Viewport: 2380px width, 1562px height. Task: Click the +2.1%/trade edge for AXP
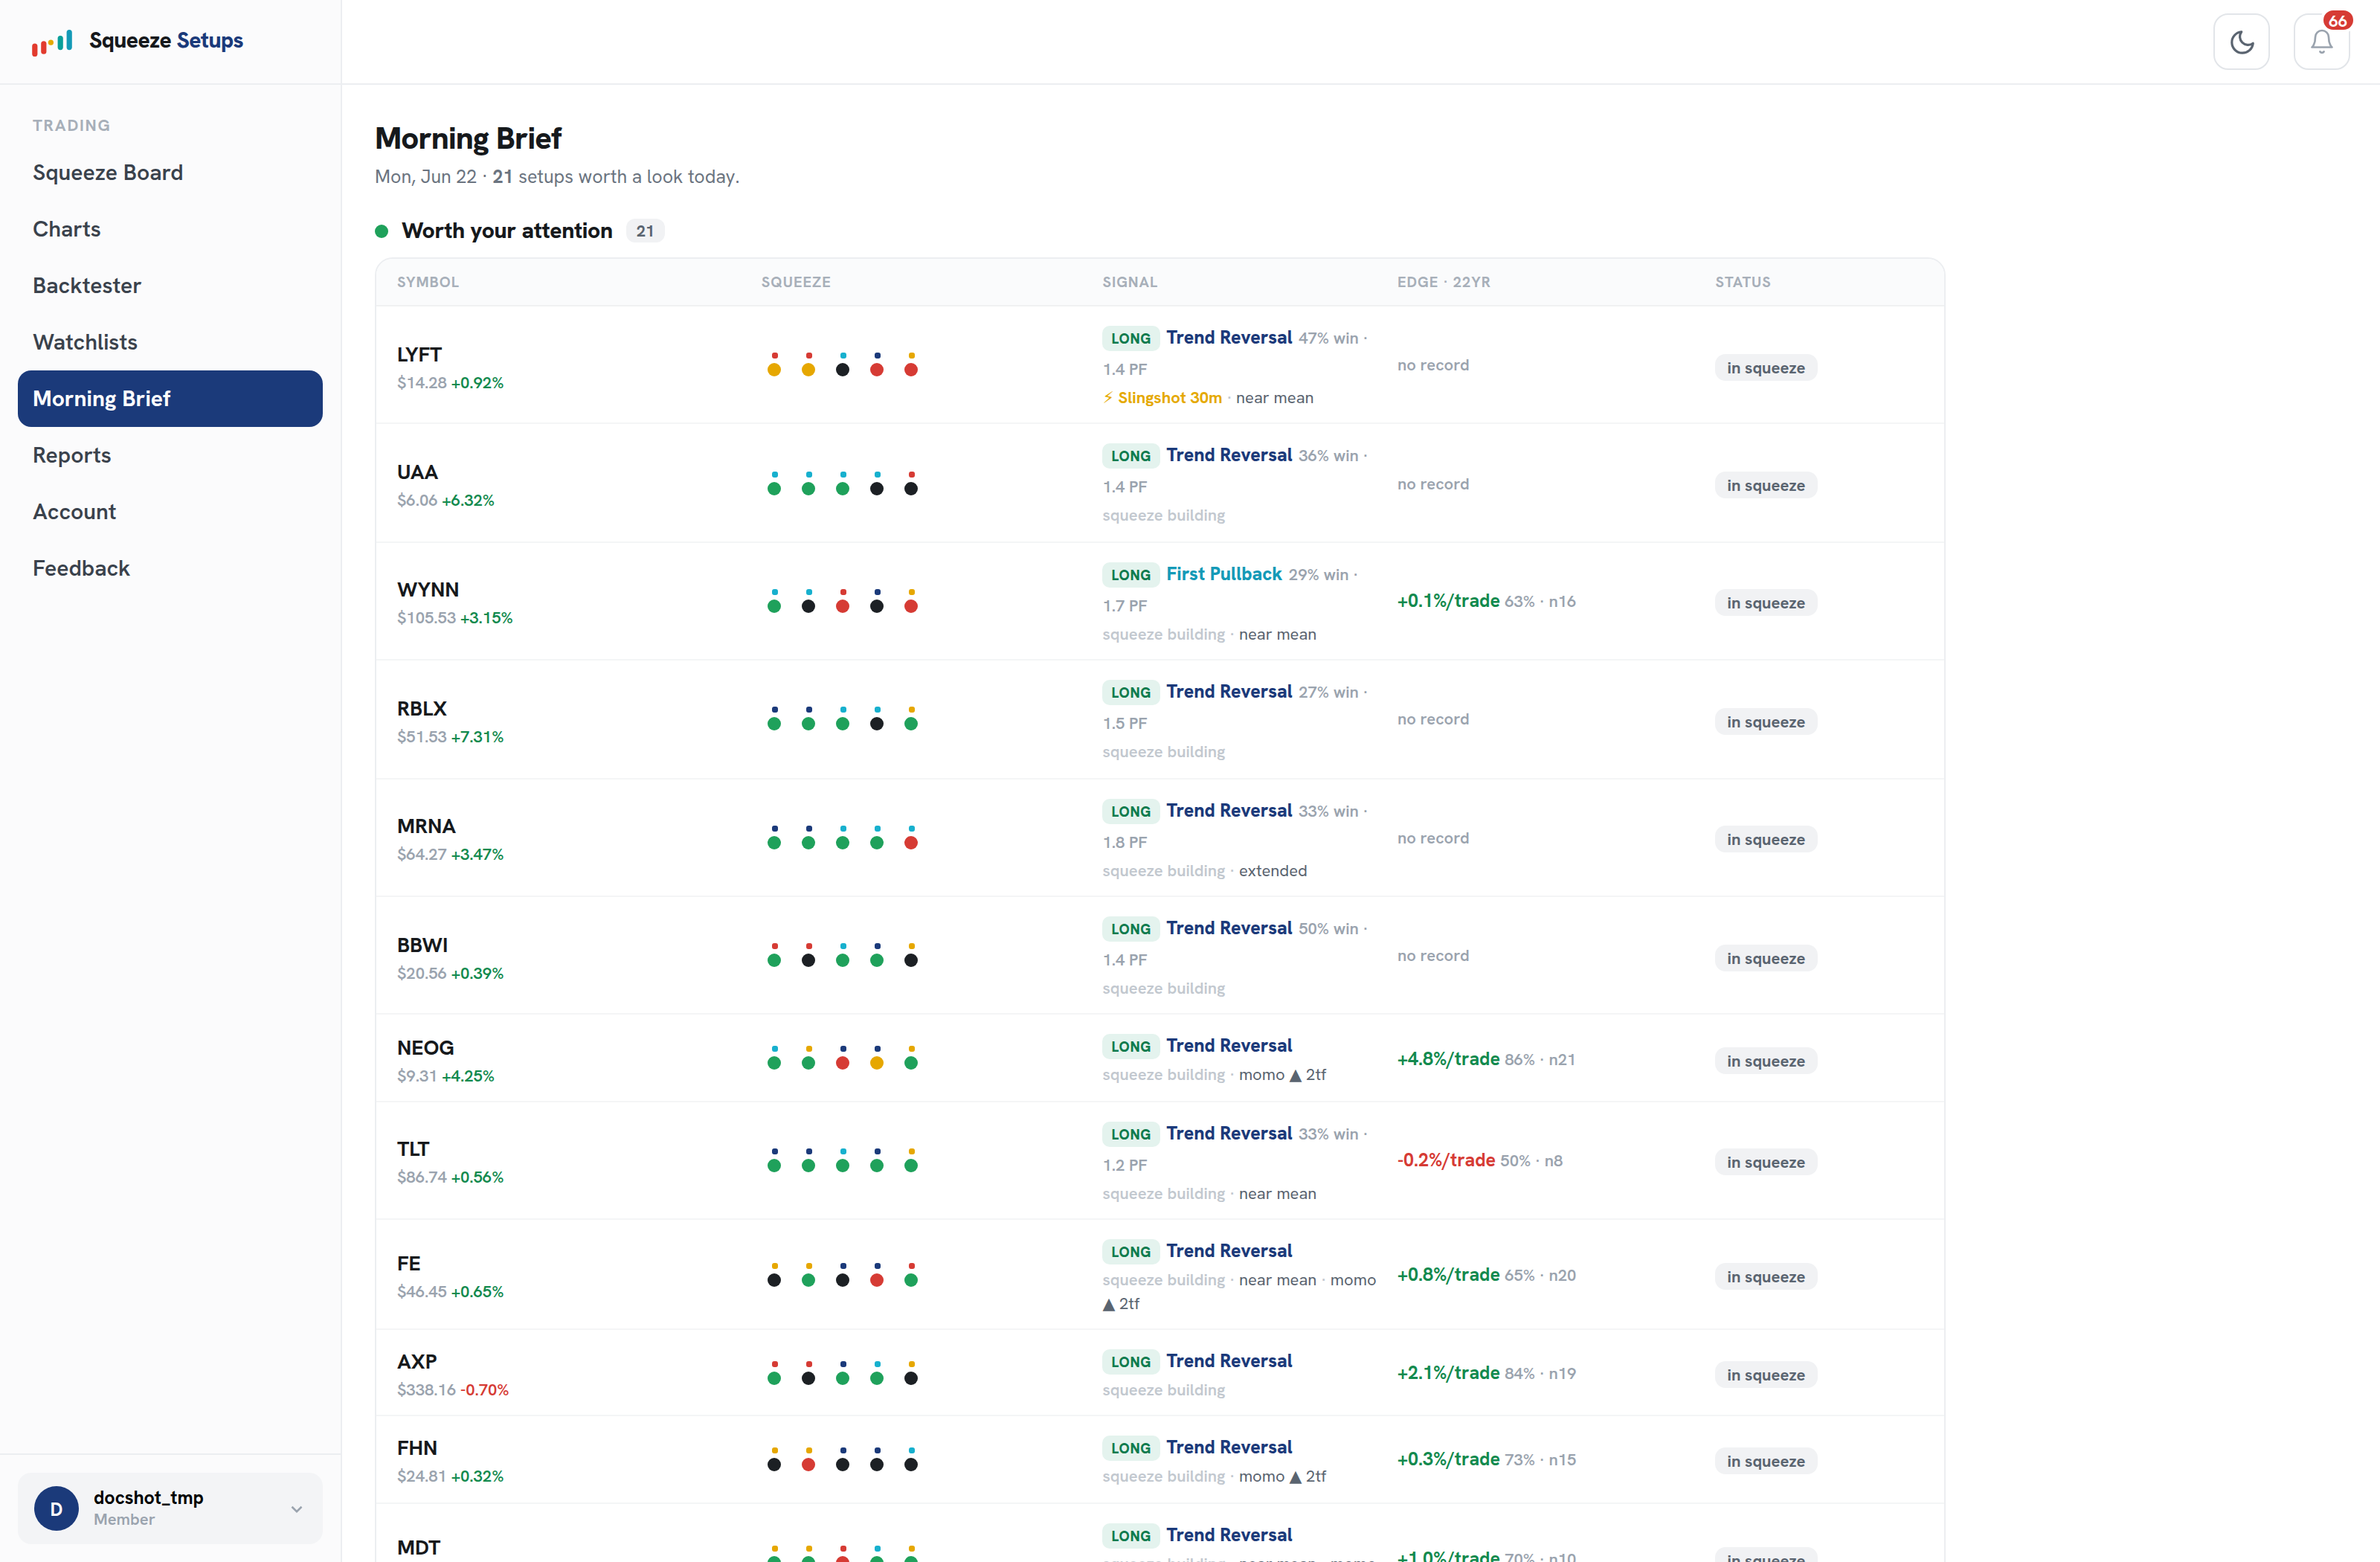[1448, 1372]
